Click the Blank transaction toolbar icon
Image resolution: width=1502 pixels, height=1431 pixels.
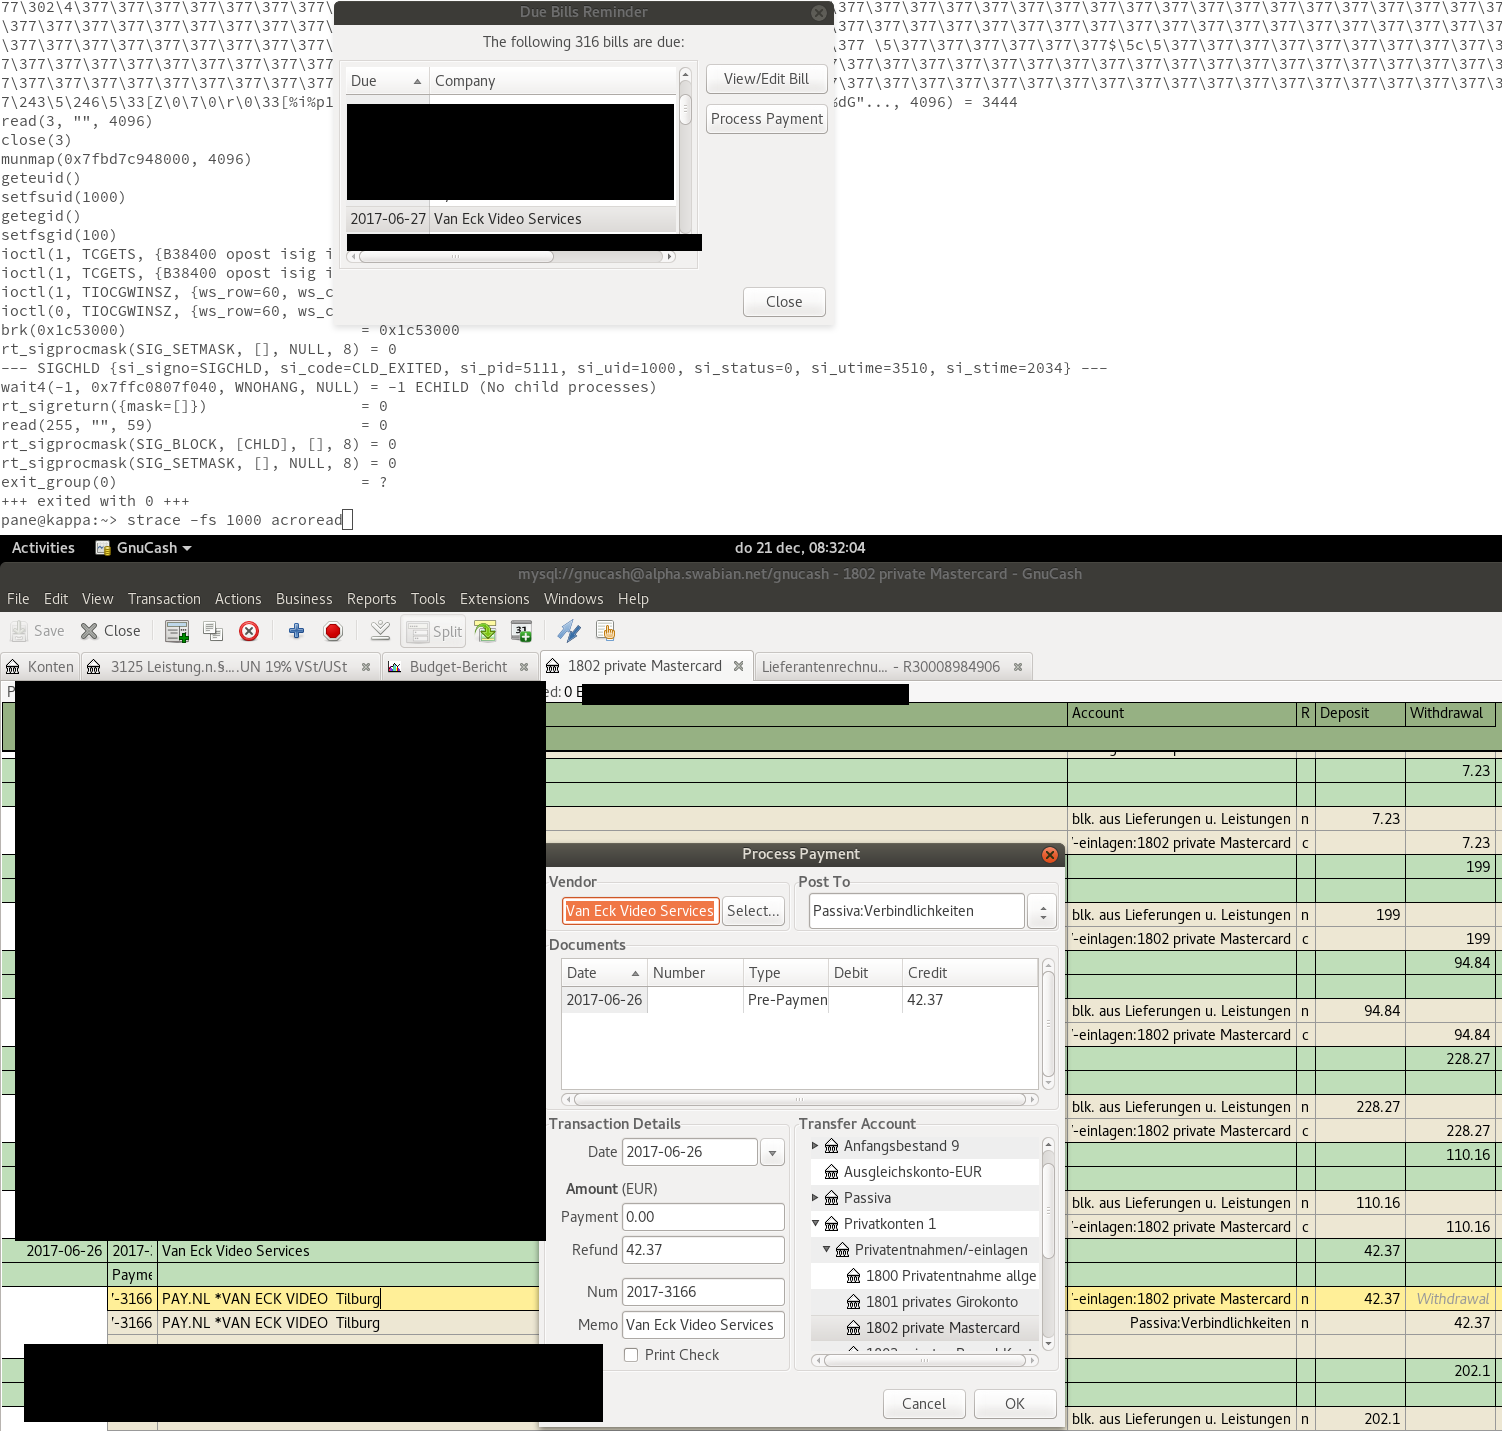[380, 631]
